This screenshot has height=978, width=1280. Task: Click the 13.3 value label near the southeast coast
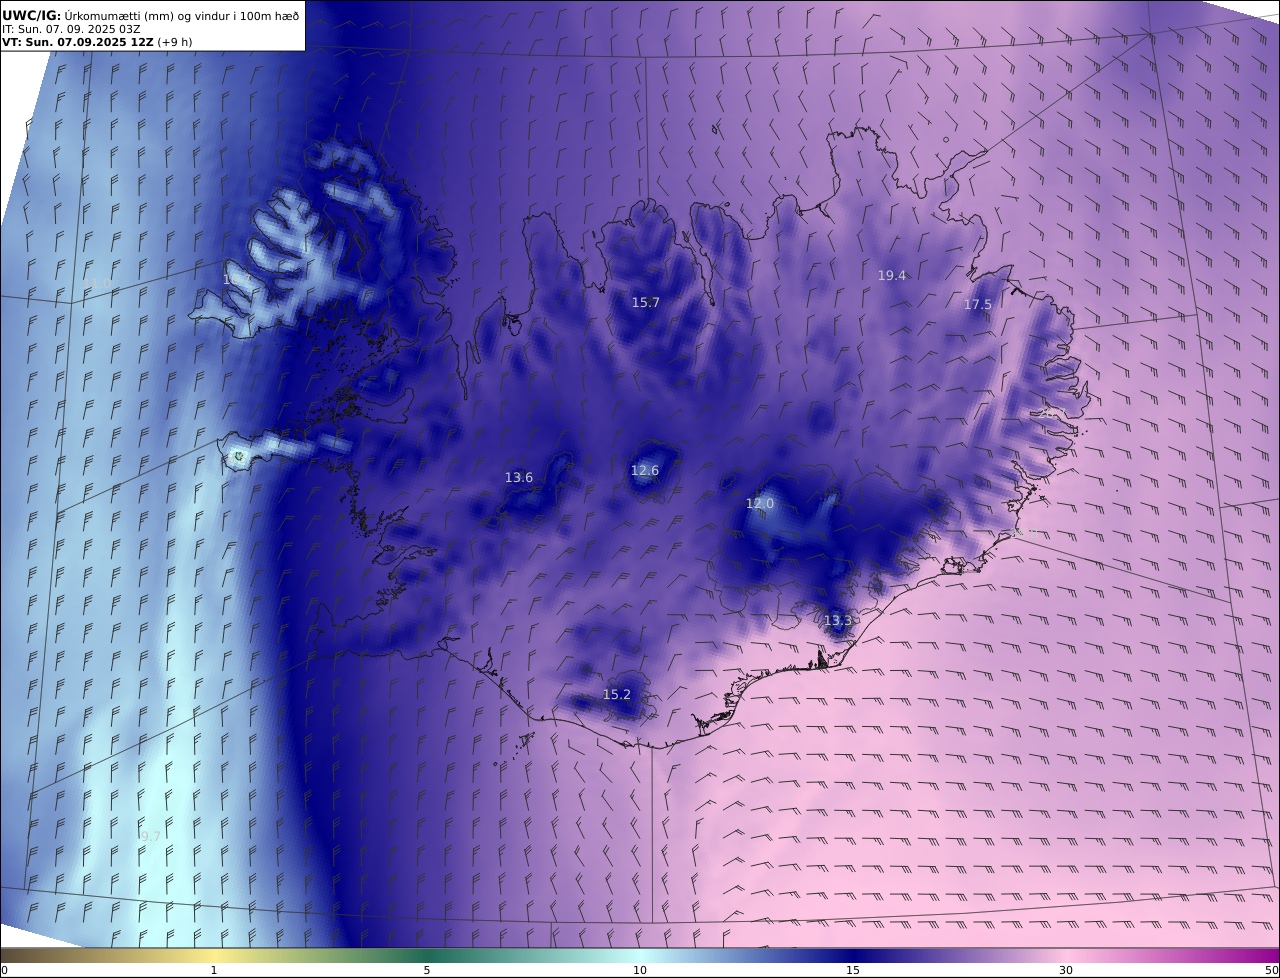tap(838, 620)
